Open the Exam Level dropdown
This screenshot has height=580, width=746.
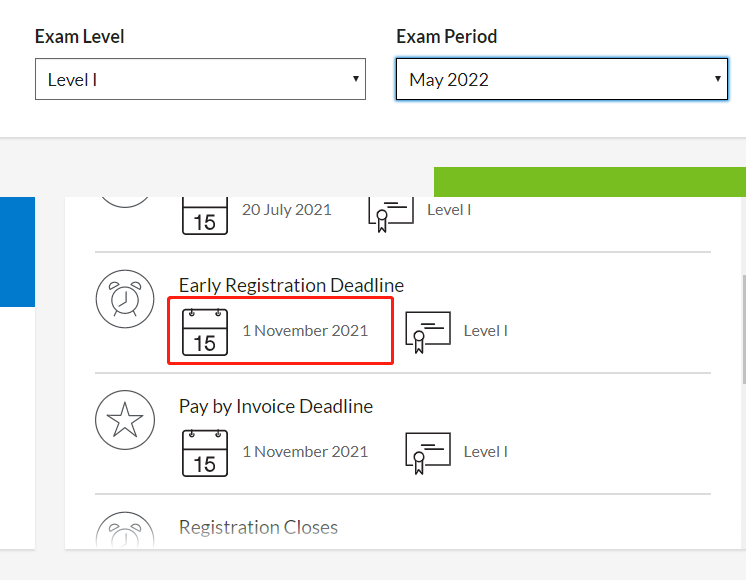[x=200, y=79]
